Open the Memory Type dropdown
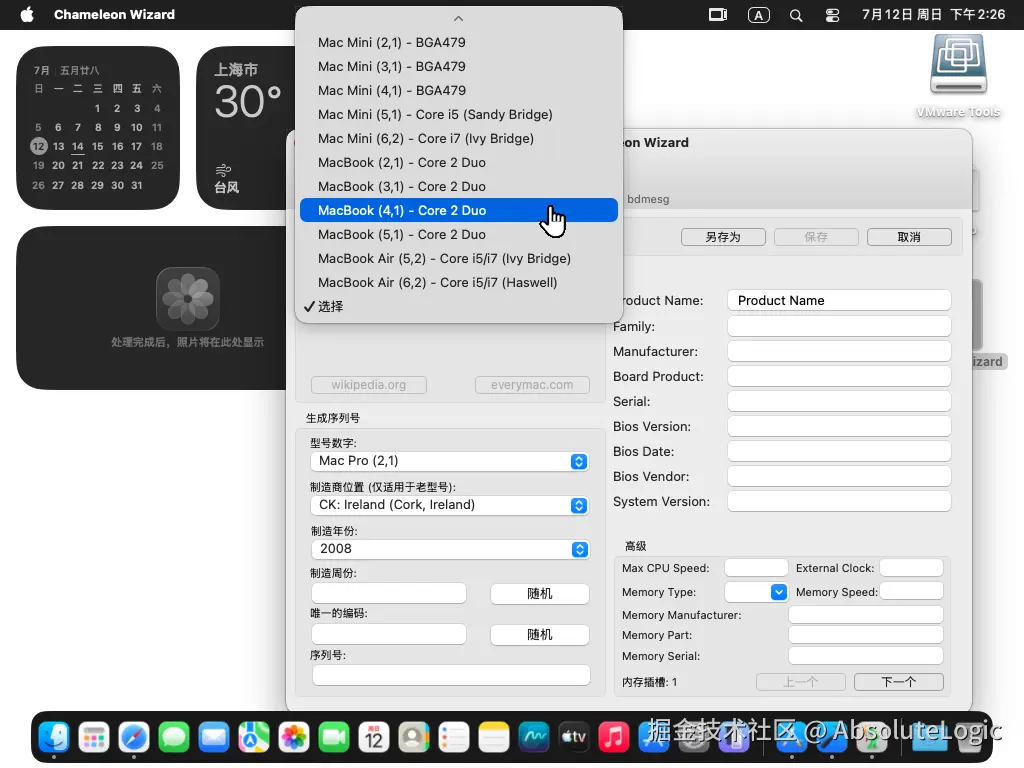1024x768 pixels. pos(756,592)
